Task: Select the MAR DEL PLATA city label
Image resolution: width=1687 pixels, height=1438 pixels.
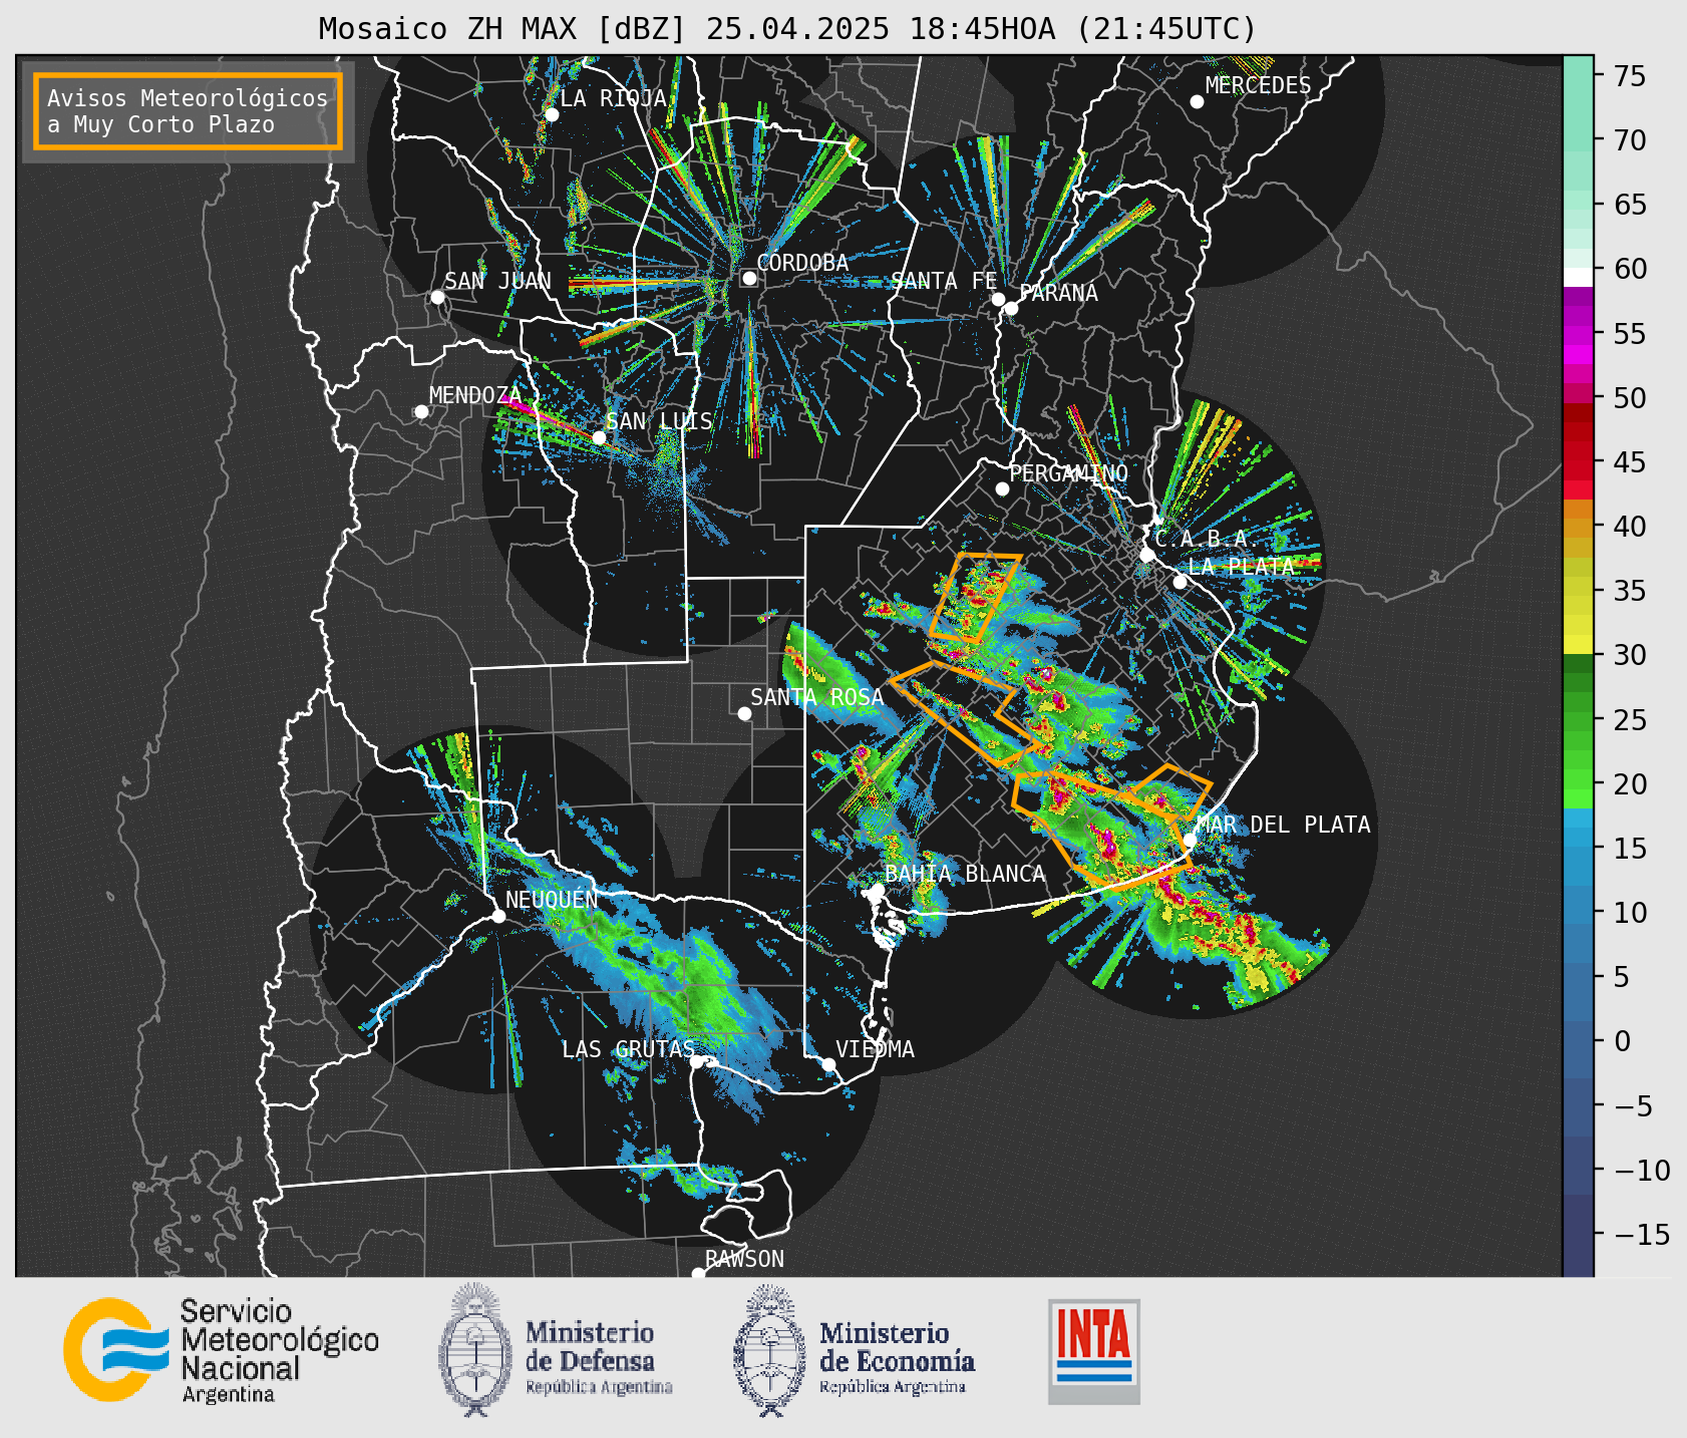Action: pyautogui.click(x=1283, y=825)
